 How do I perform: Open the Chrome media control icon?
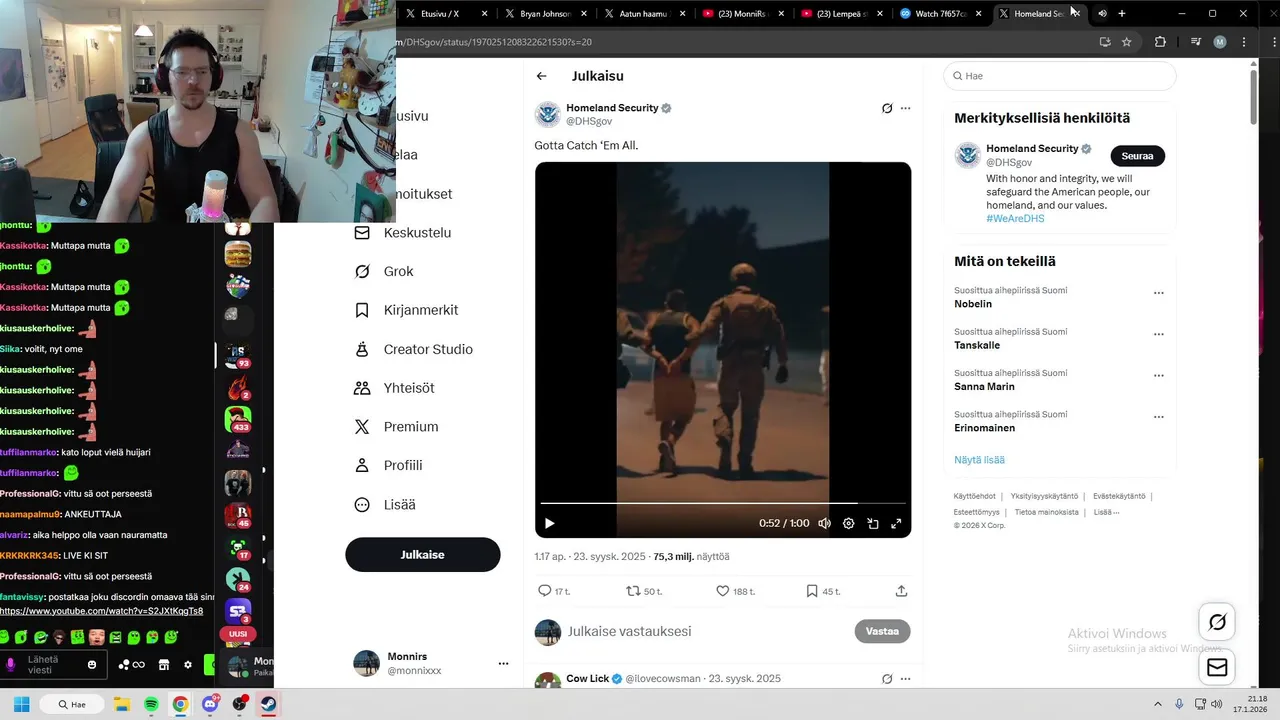[x=1196, y=42]
